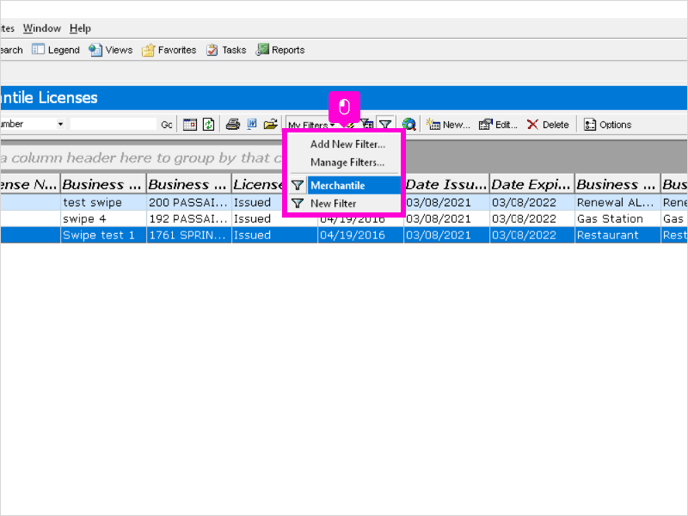Open the My Filters dropdown
688x516 pixels.
pyautogui.click(x=311, y=125)
